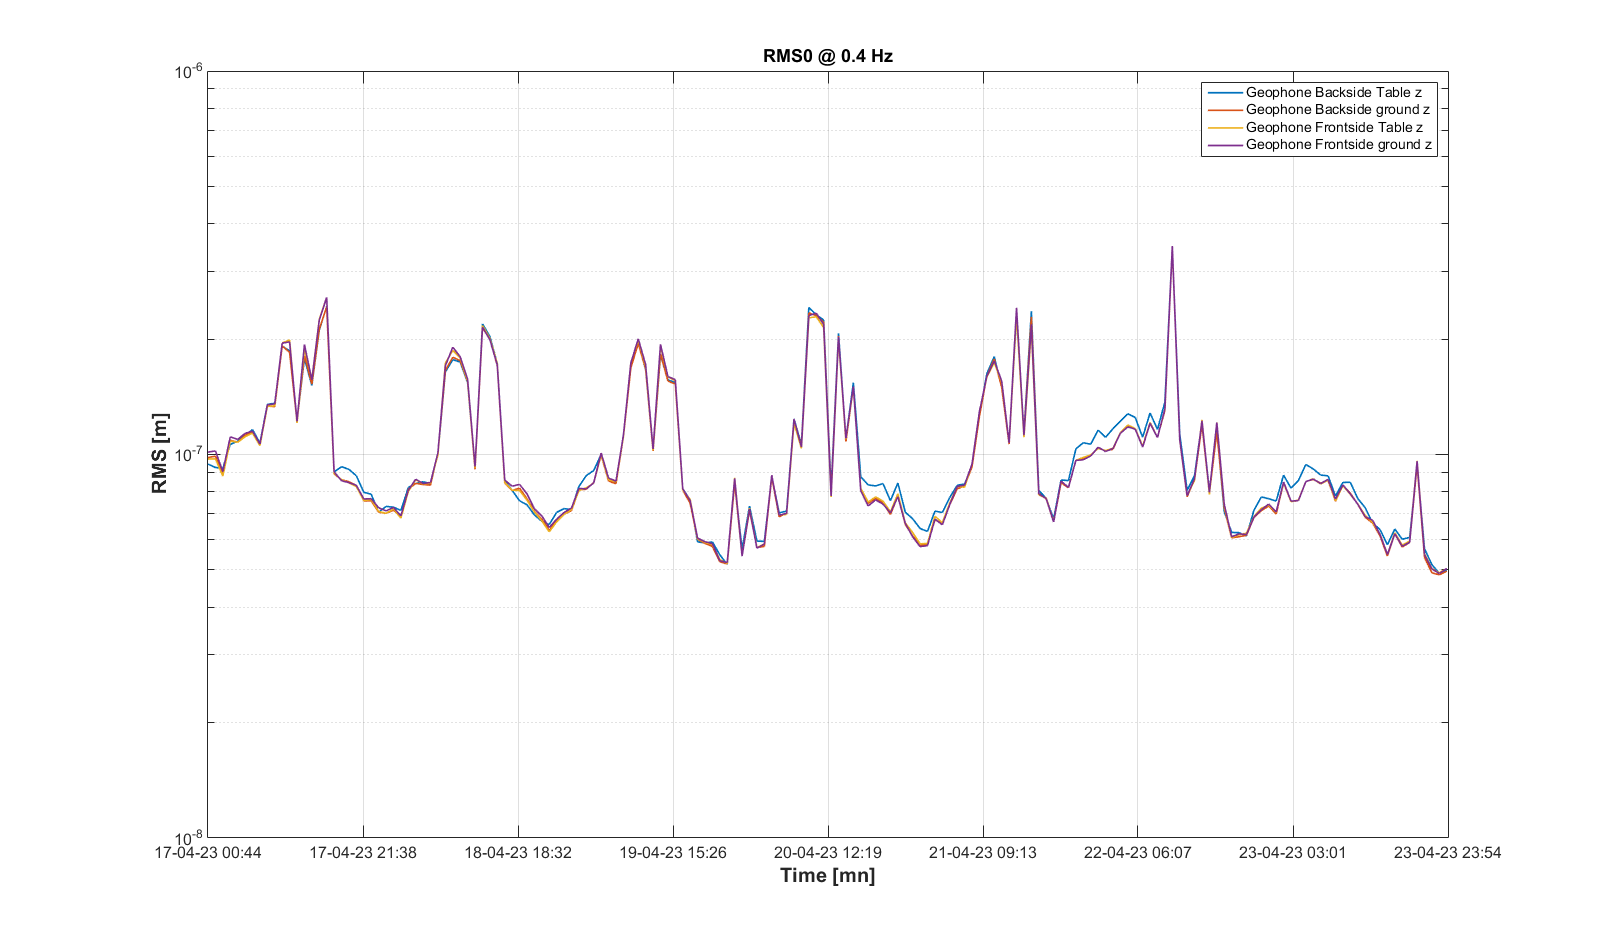Screen dimensions: 1600x942
Task: Click the bottom y-axis tick label 10^-8
Action: (x=189, y=838)
